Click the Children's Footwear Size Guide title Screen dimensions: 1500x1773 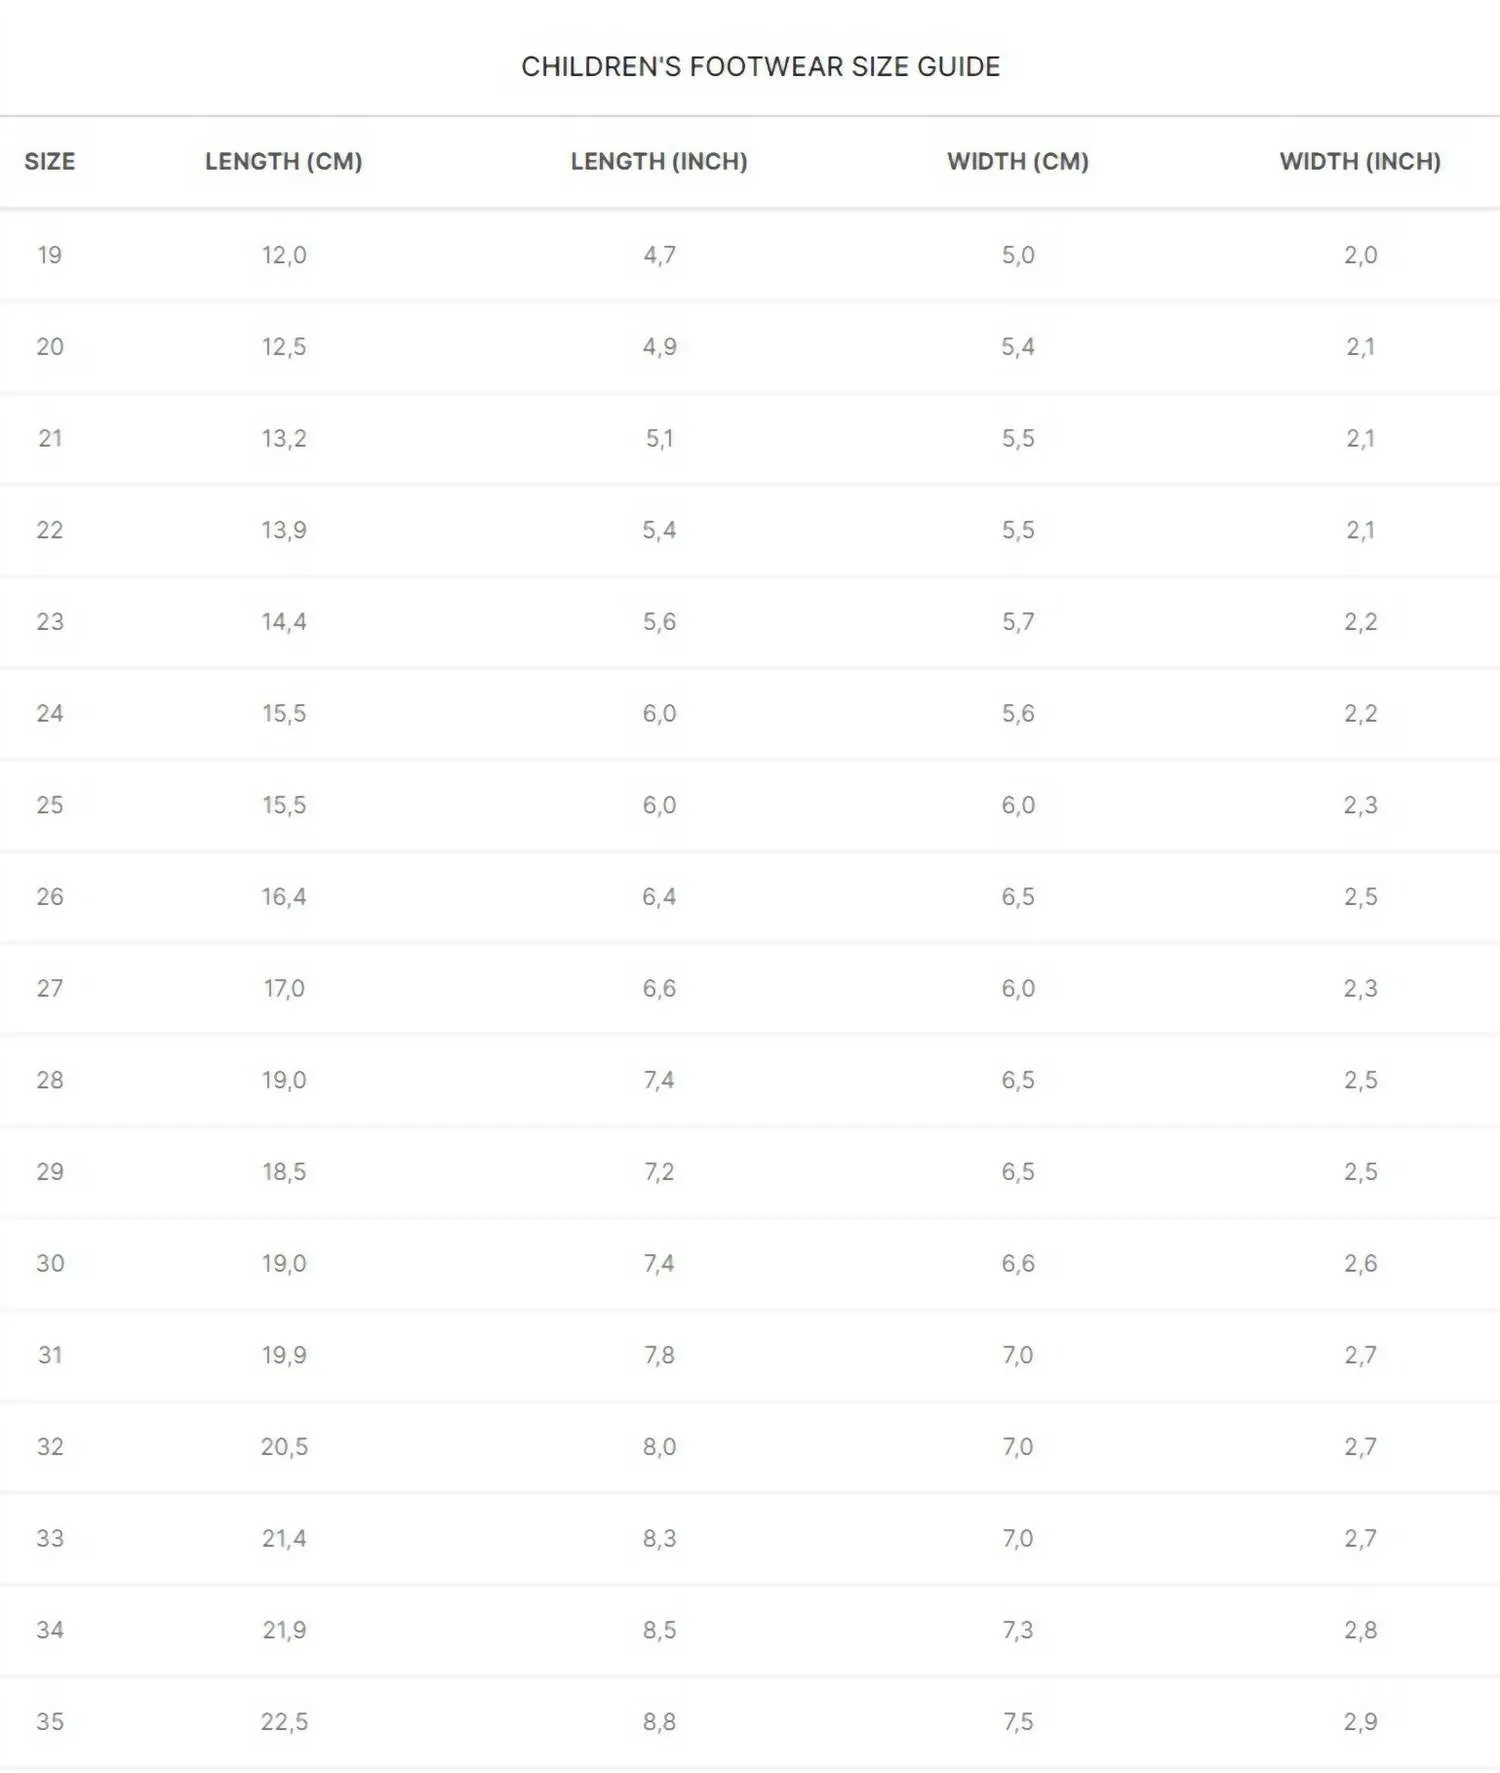point(760,67)
